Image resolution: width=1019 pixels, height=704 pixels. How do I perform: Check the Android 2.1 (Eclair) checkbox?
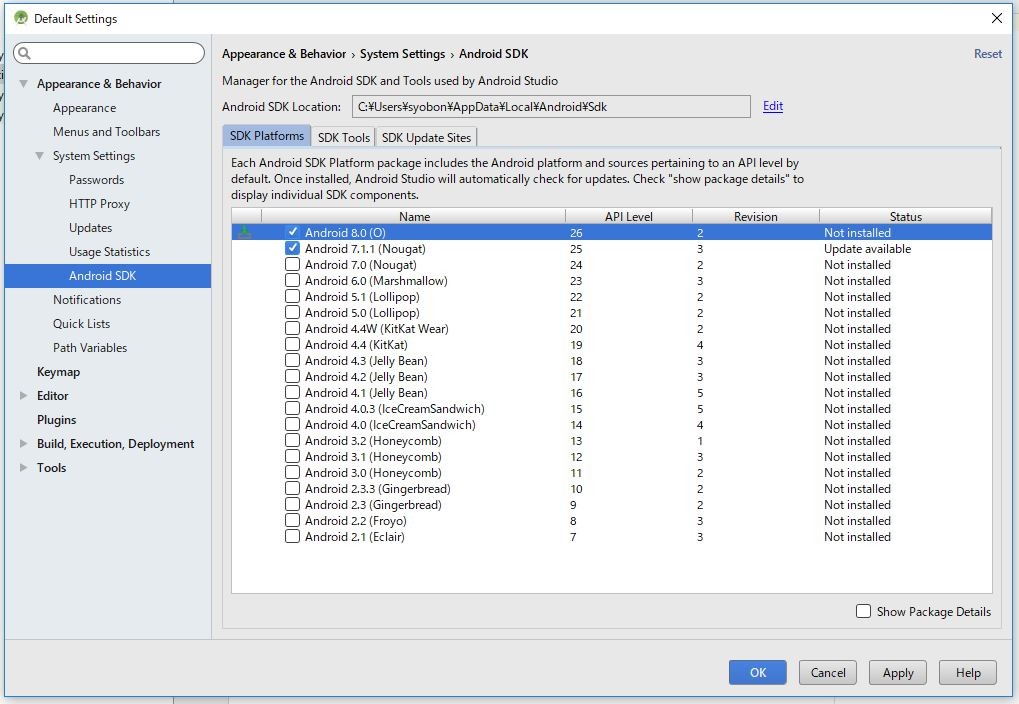[292, 536]
